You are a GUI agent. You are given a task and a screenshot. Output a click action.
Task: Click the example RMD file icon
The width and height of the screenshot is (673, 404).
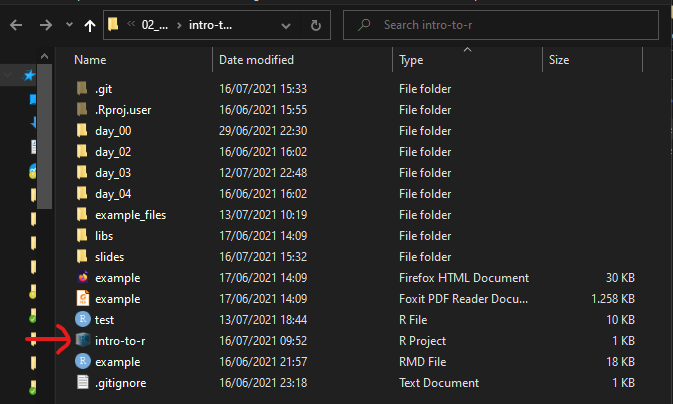tap(83, 362)
